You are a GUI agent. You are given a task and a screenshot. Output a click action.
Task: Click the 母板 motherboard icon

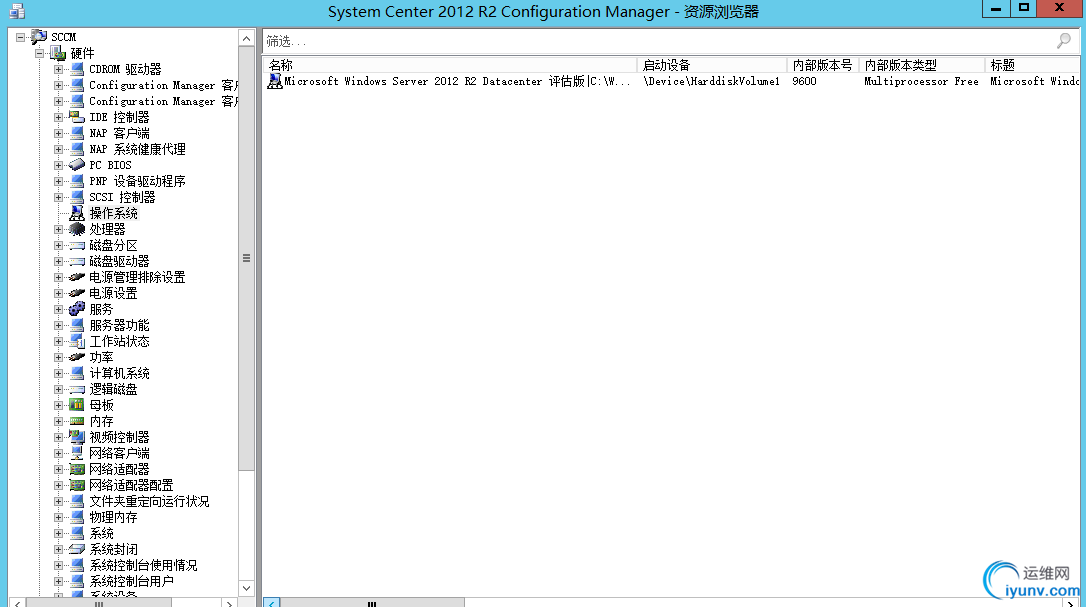[77, 405]
